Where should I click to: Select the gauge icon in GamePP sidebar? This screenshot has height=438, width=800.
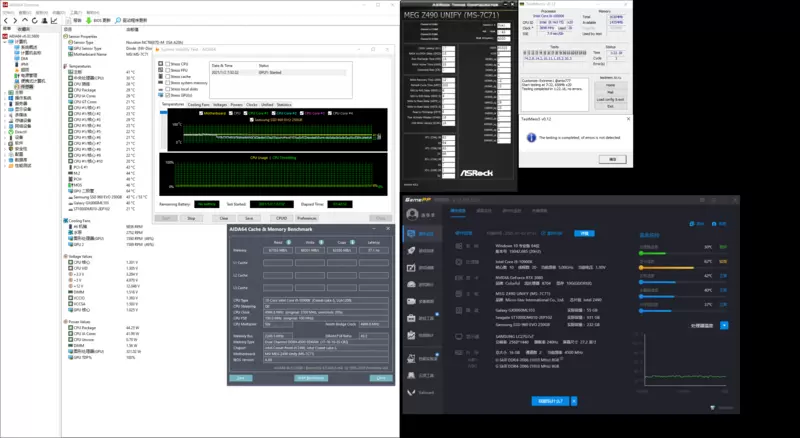[411, 284]
